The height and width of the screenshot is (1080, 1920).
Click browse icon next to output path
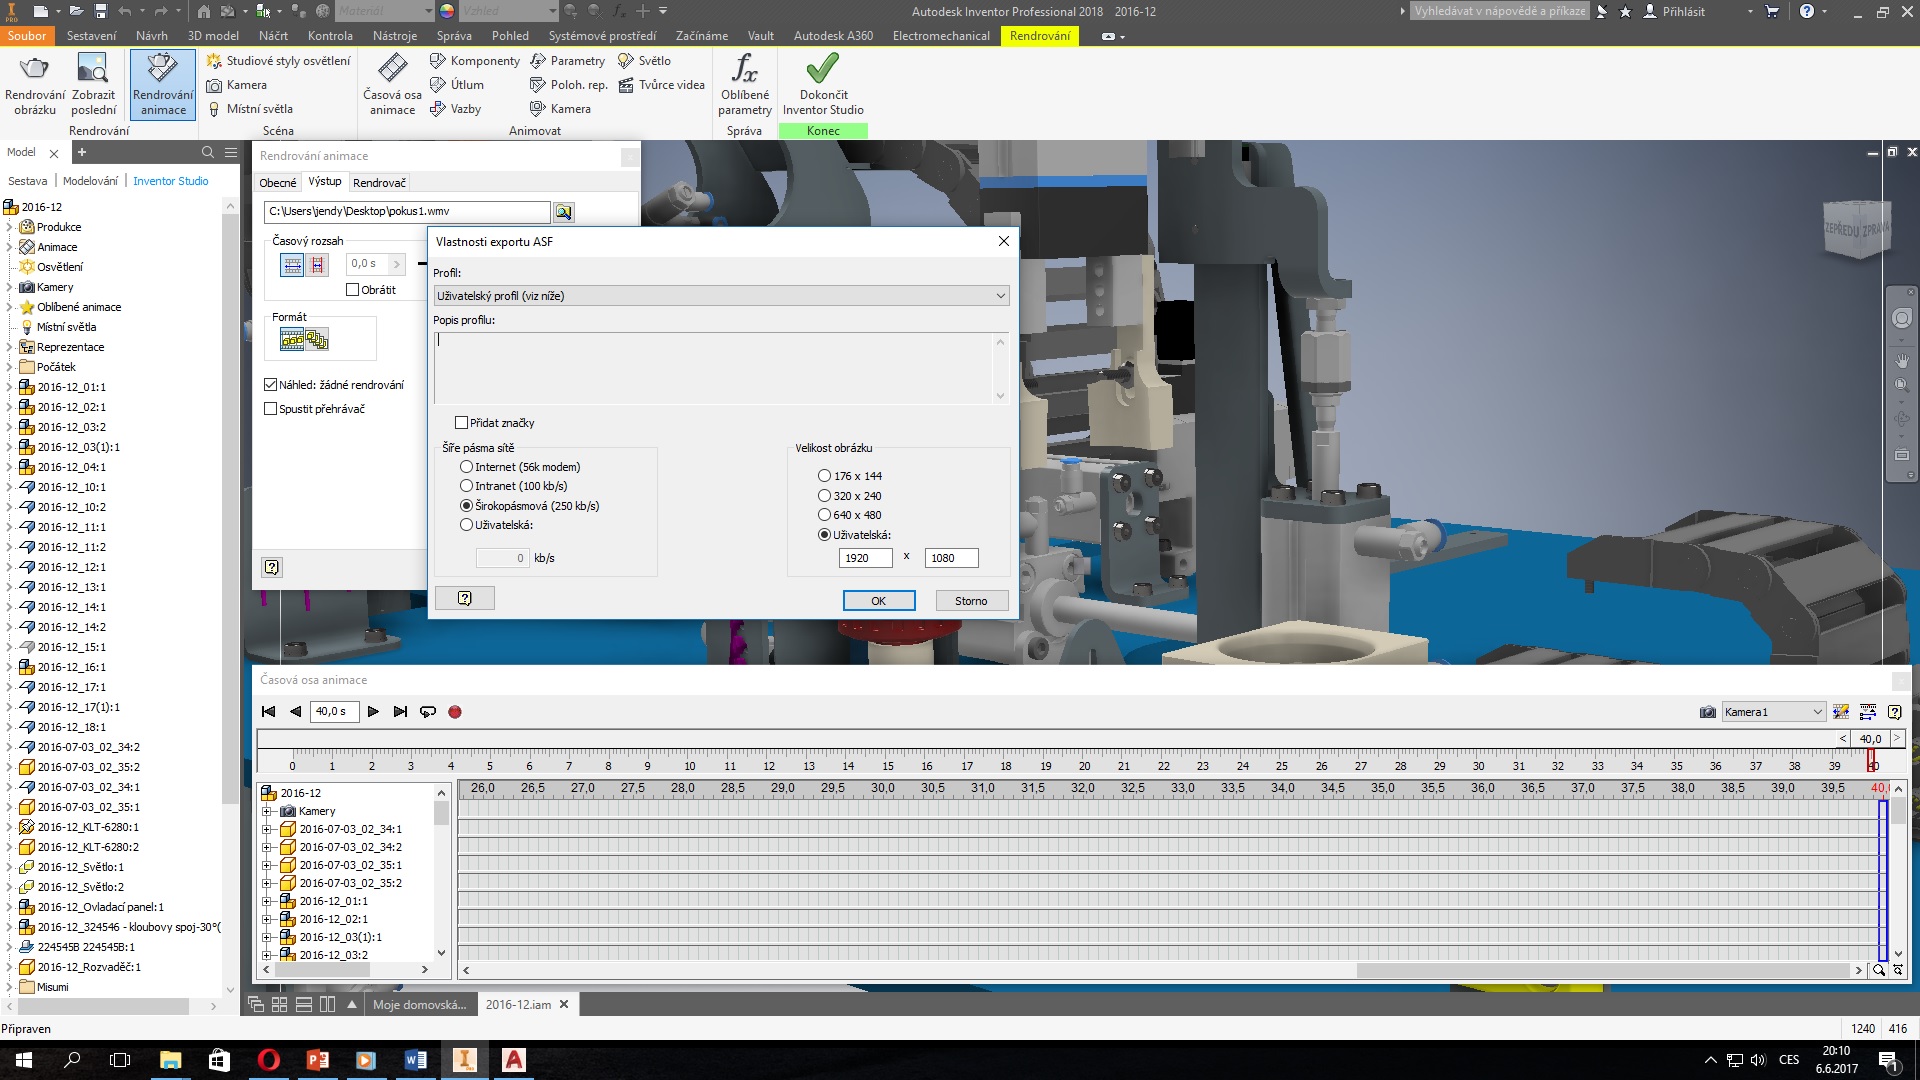564,212
